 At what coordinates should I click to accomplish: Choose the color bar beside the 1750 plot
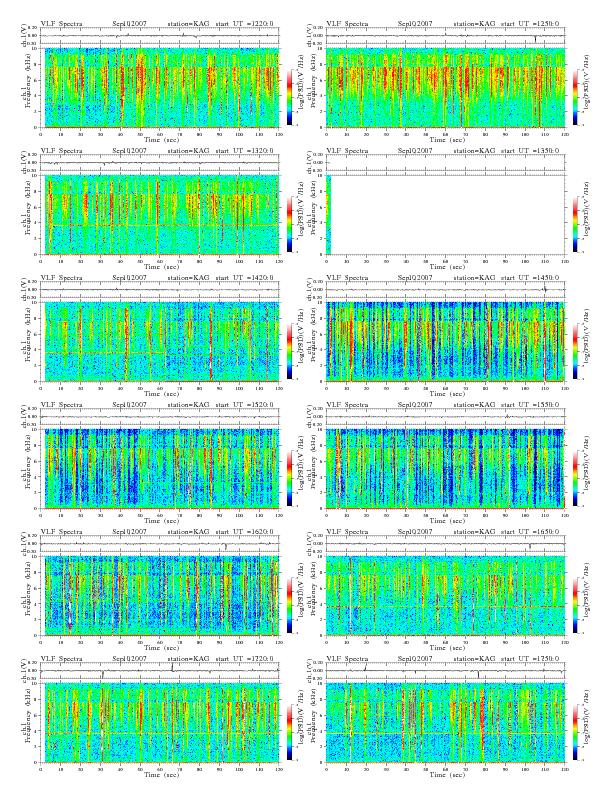pos(576,732)
